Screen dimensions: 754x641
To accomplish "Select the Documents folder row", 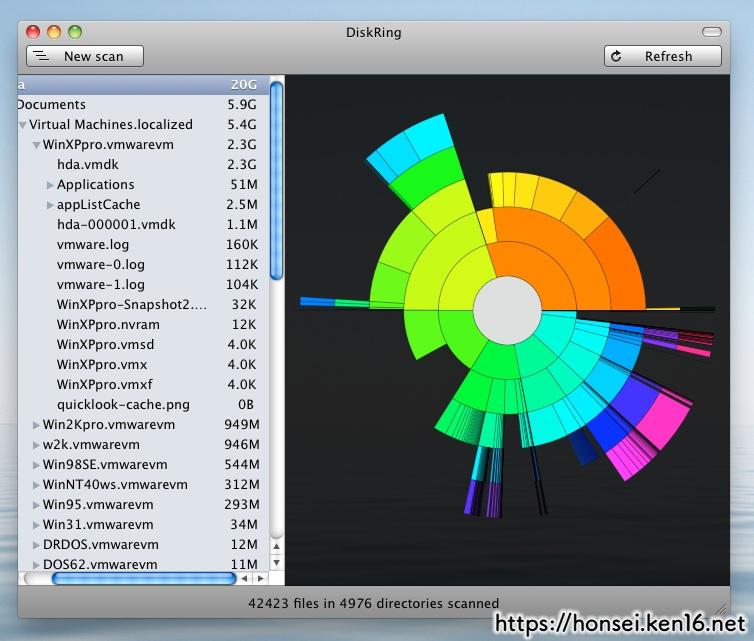I will [x=52, y=105].
